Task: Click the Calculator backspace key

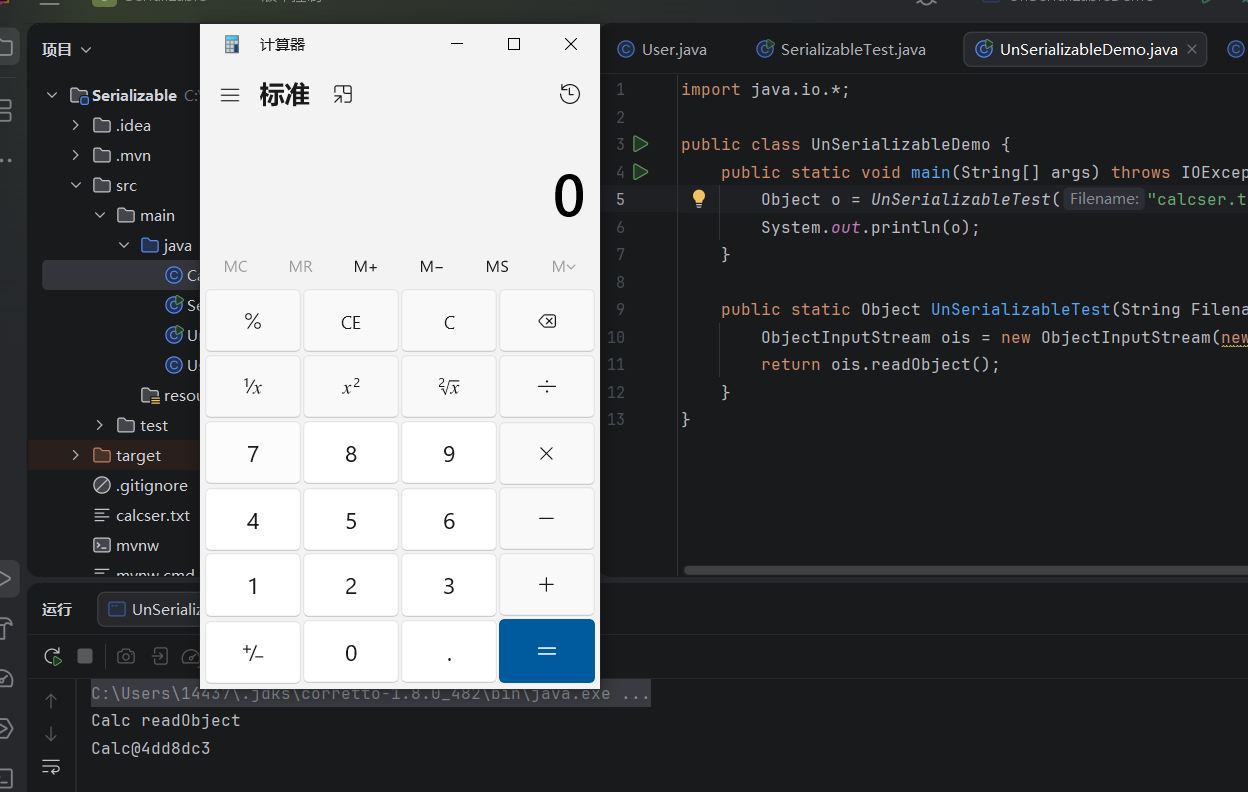Action: tap(547, 322)
